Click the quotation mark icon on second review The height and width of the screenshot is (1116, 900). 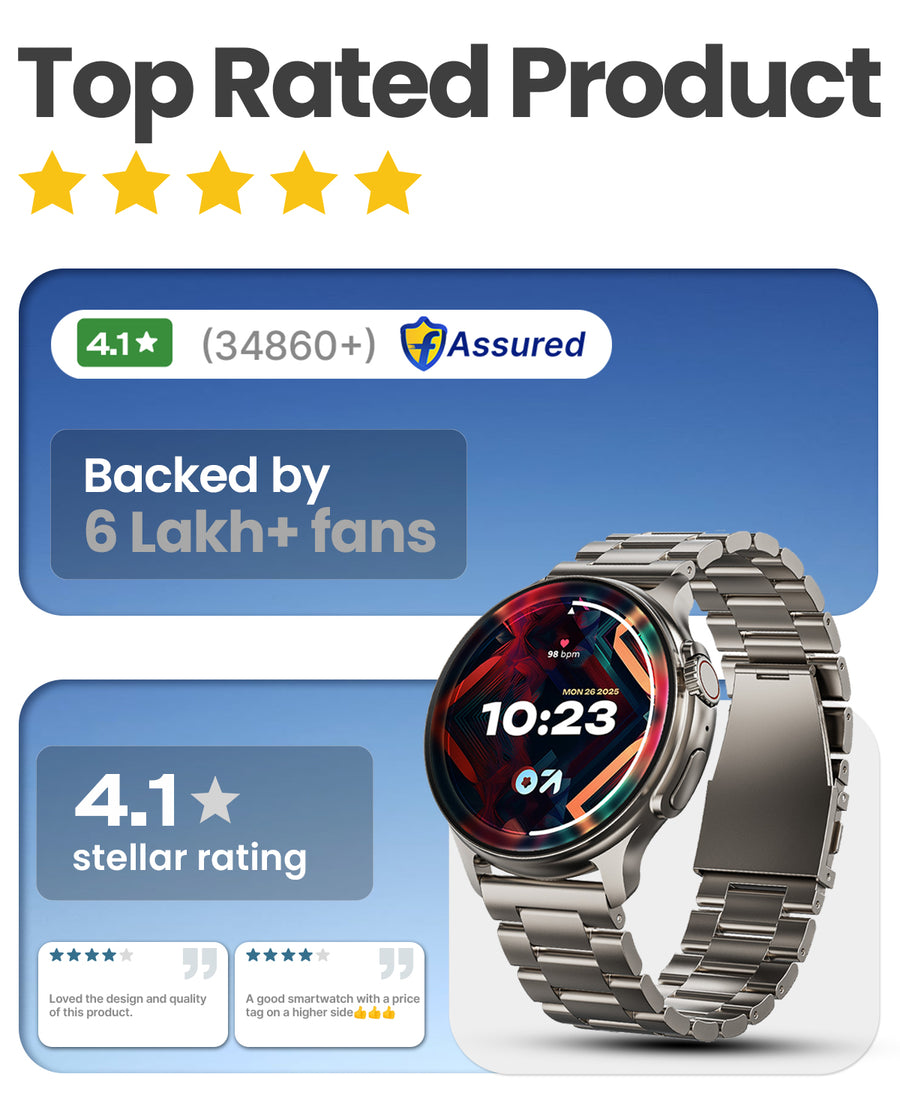[x=396, y=963]
